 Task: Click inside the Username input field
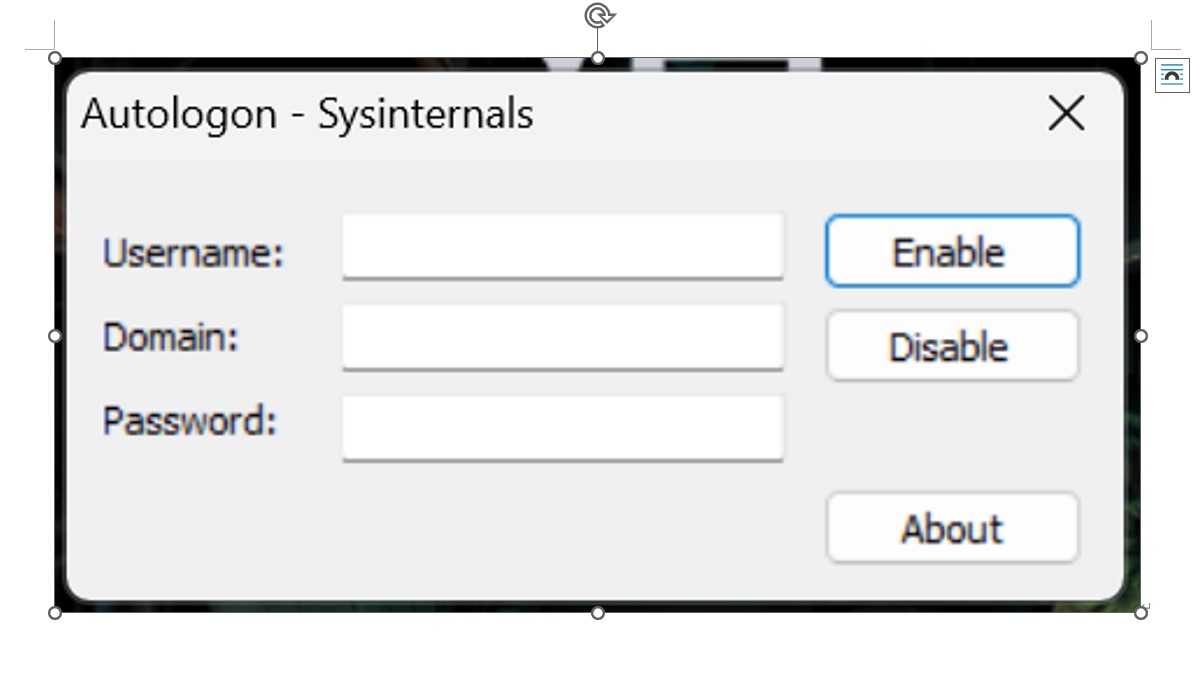coord(562,246)
